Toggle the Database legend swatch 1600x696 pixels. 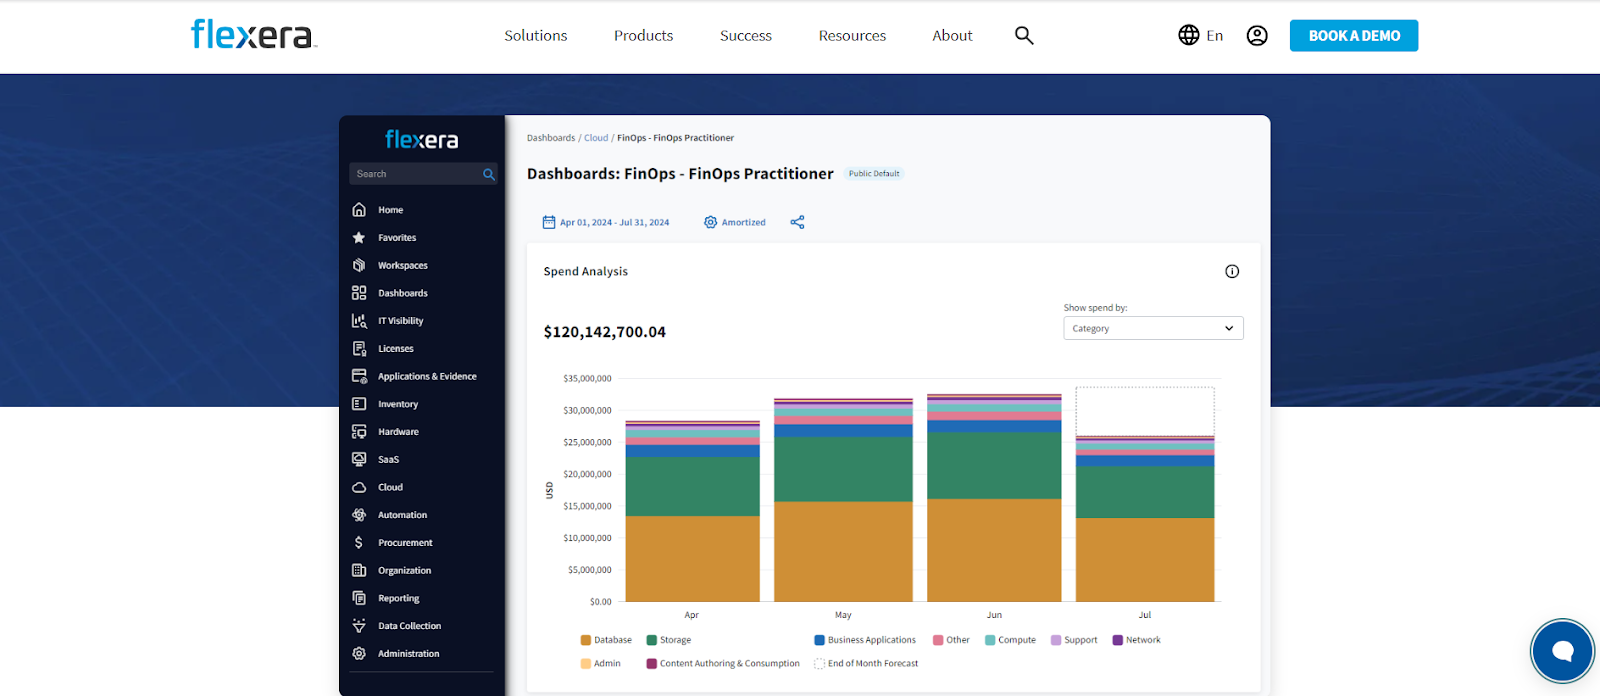(585, 640)
